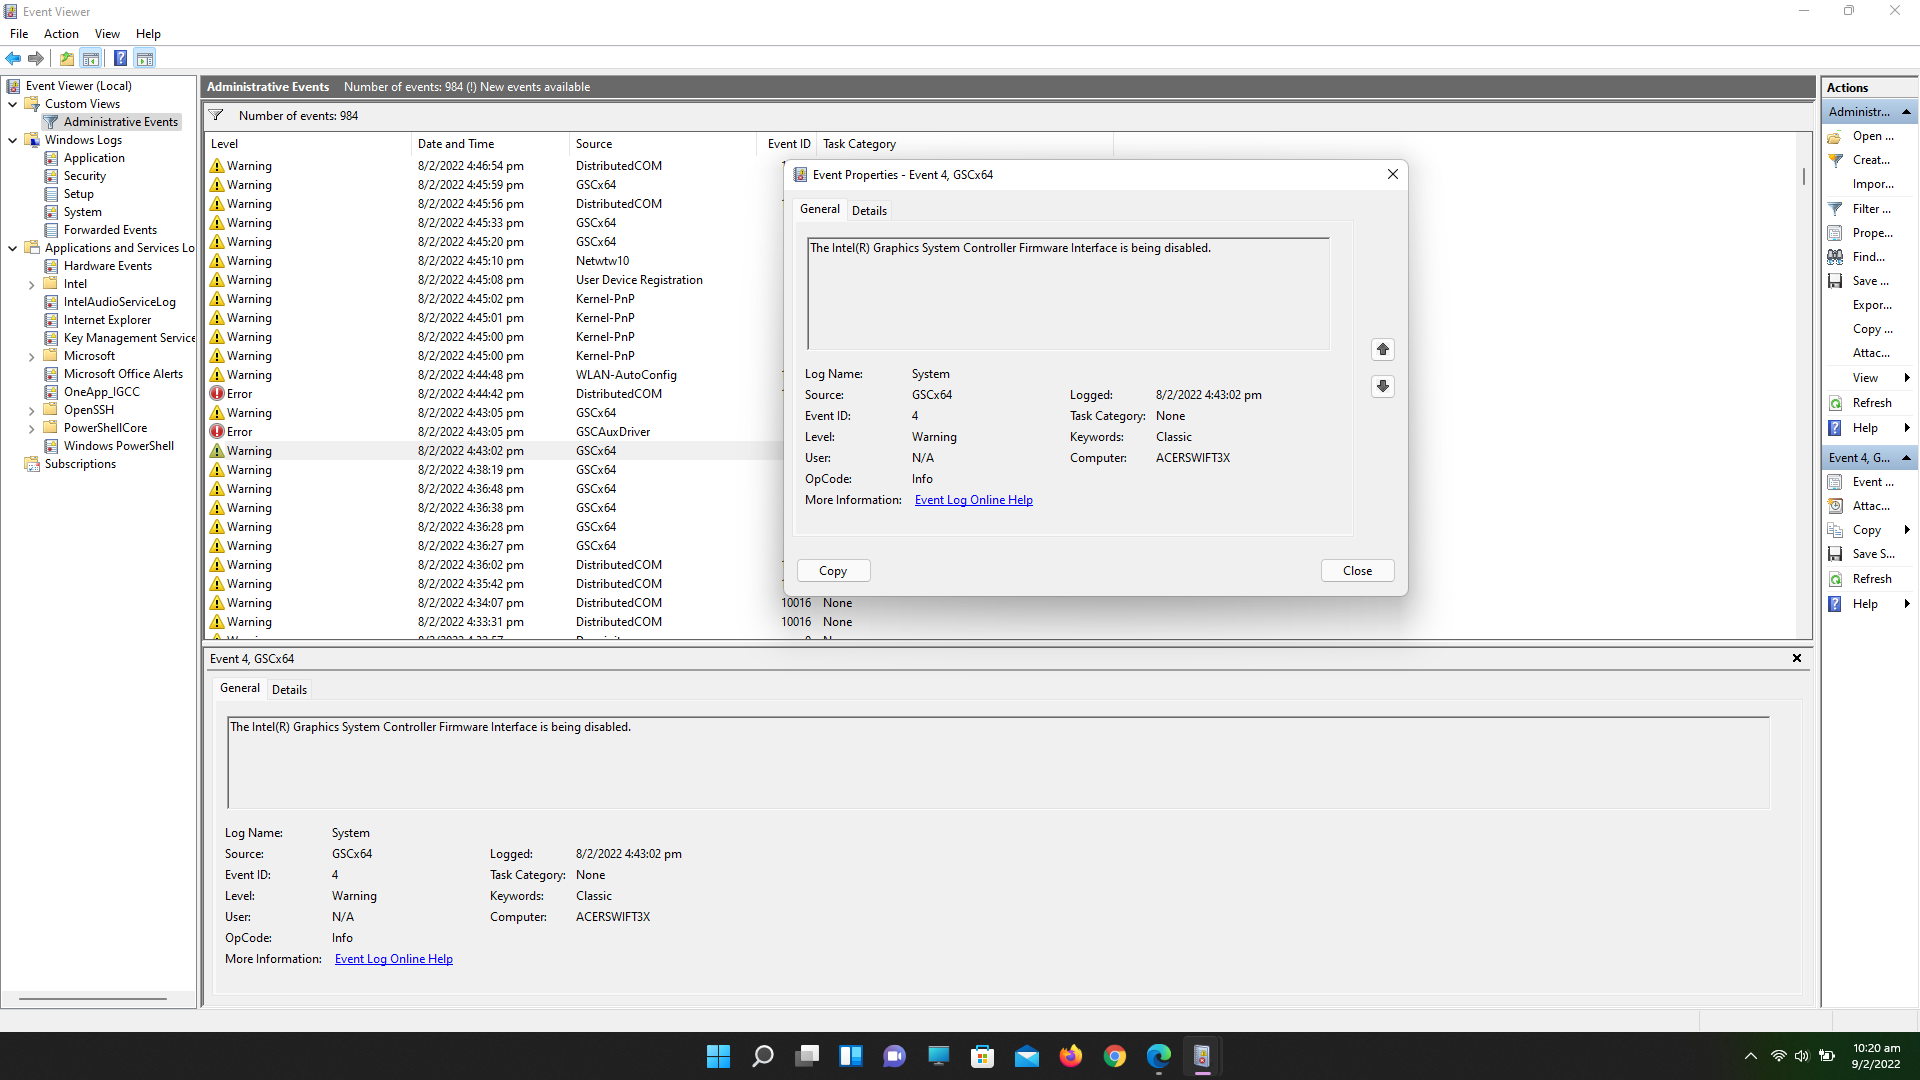Open Filter with the funnel icon in Actions

(x=1837, y=208)
